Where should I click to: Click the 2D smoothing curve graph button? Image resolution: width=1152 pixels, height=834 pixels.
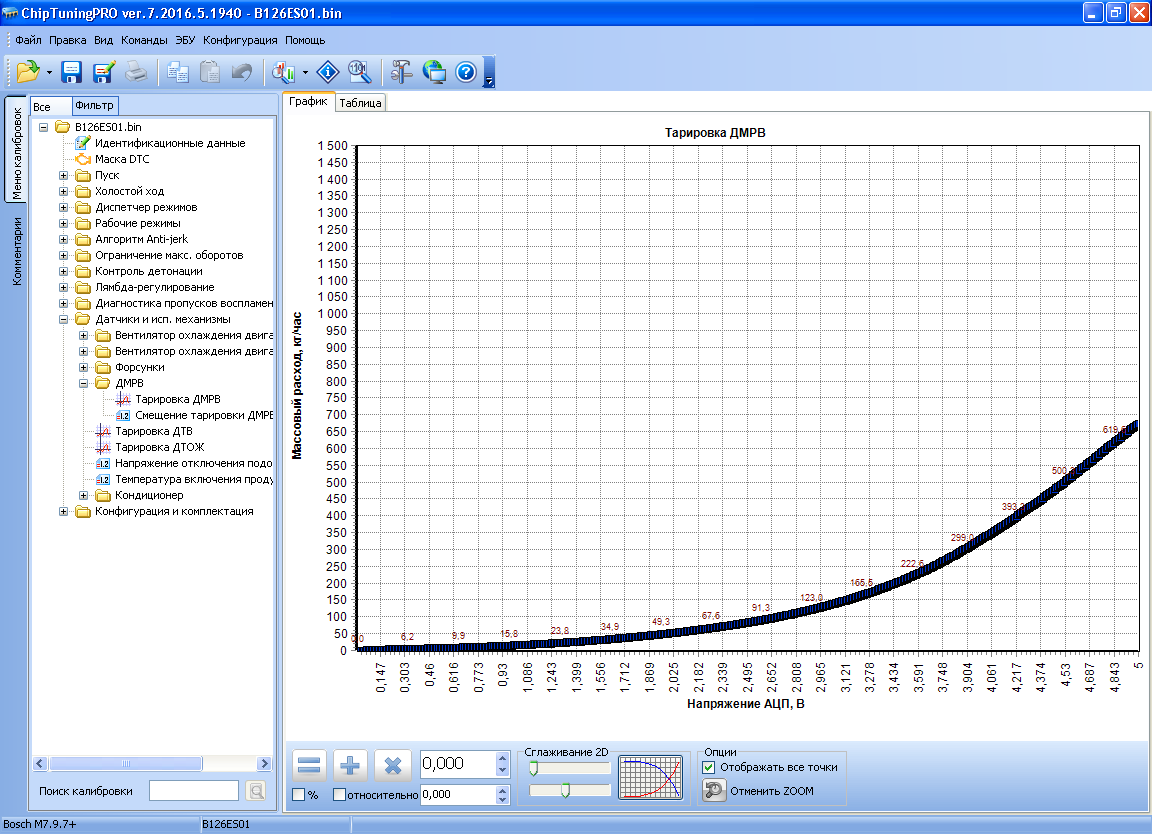click(649, 777)
